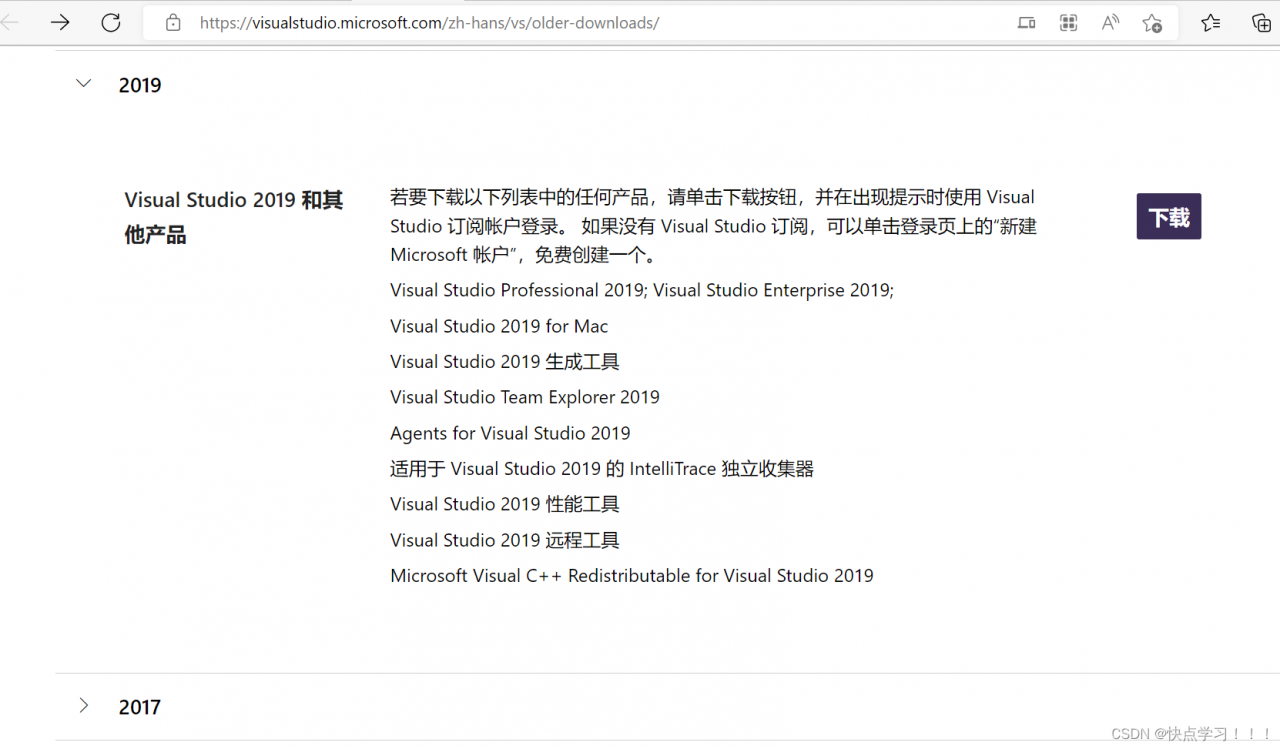Select the 'Visual Studio 2019 远程工具' line
The width and height of the screenshot is (1280, 749).
pos(505,540)
